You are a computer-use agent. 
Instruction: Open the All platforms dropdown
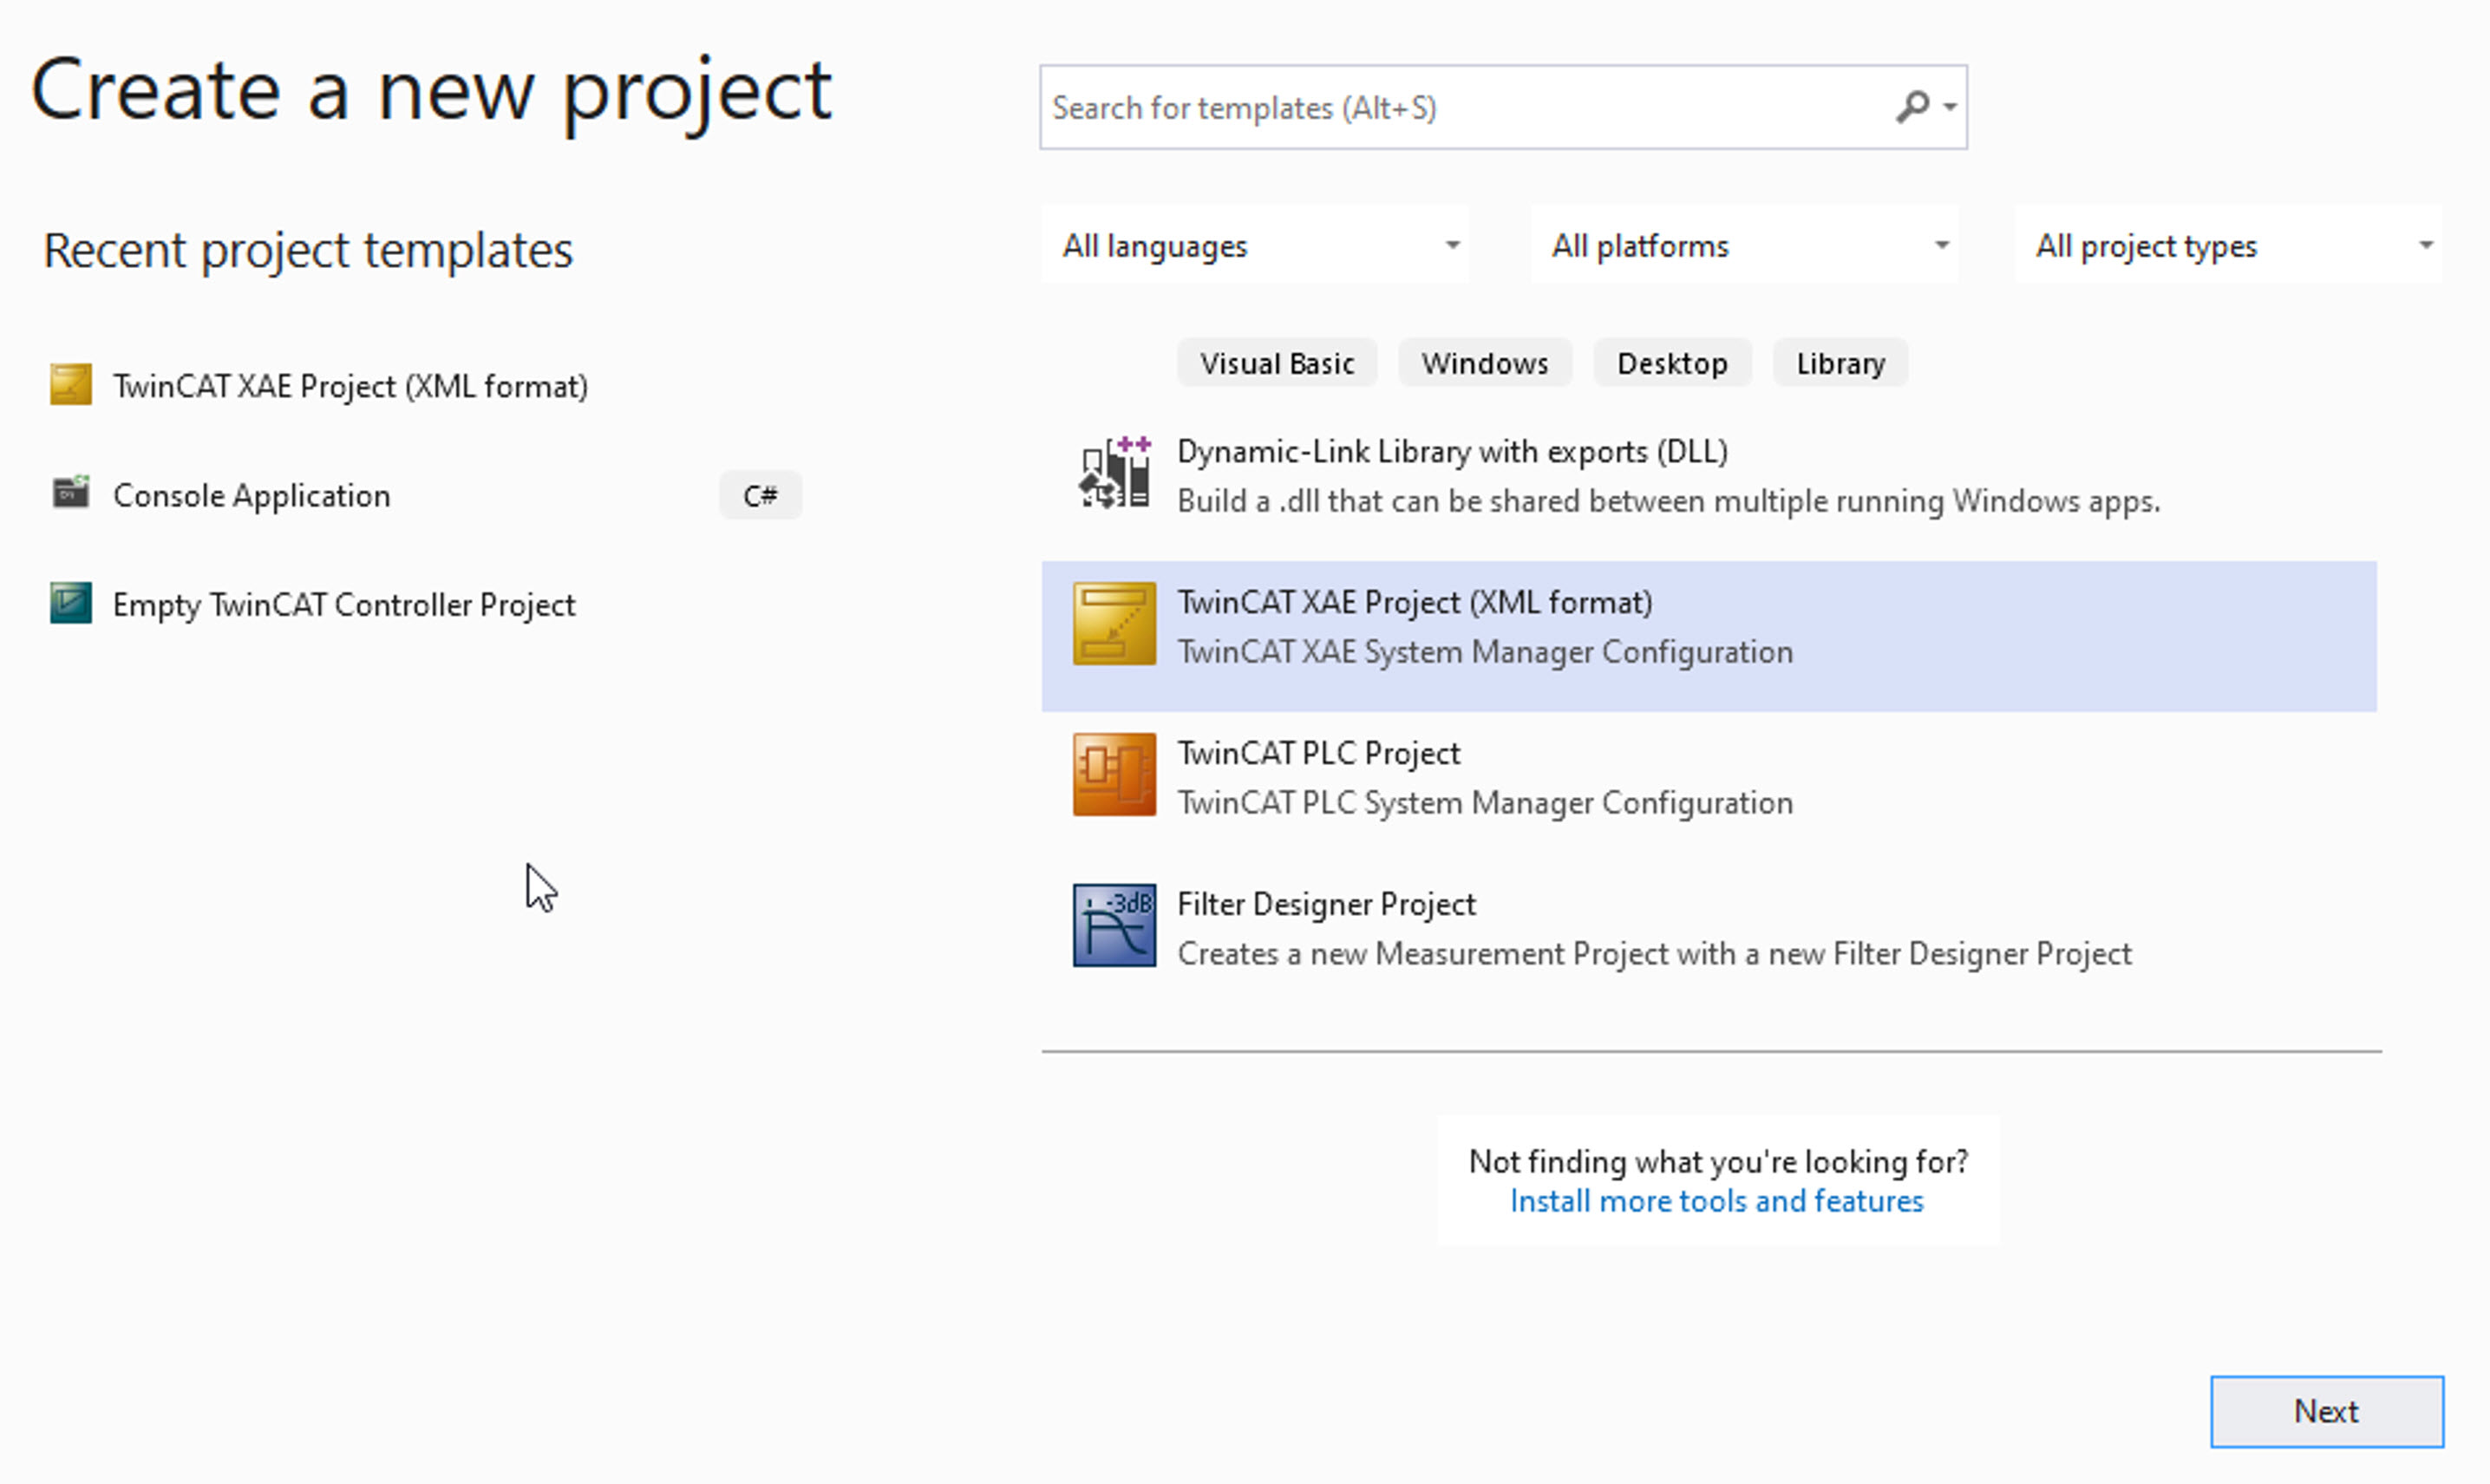coord(1744,245)
